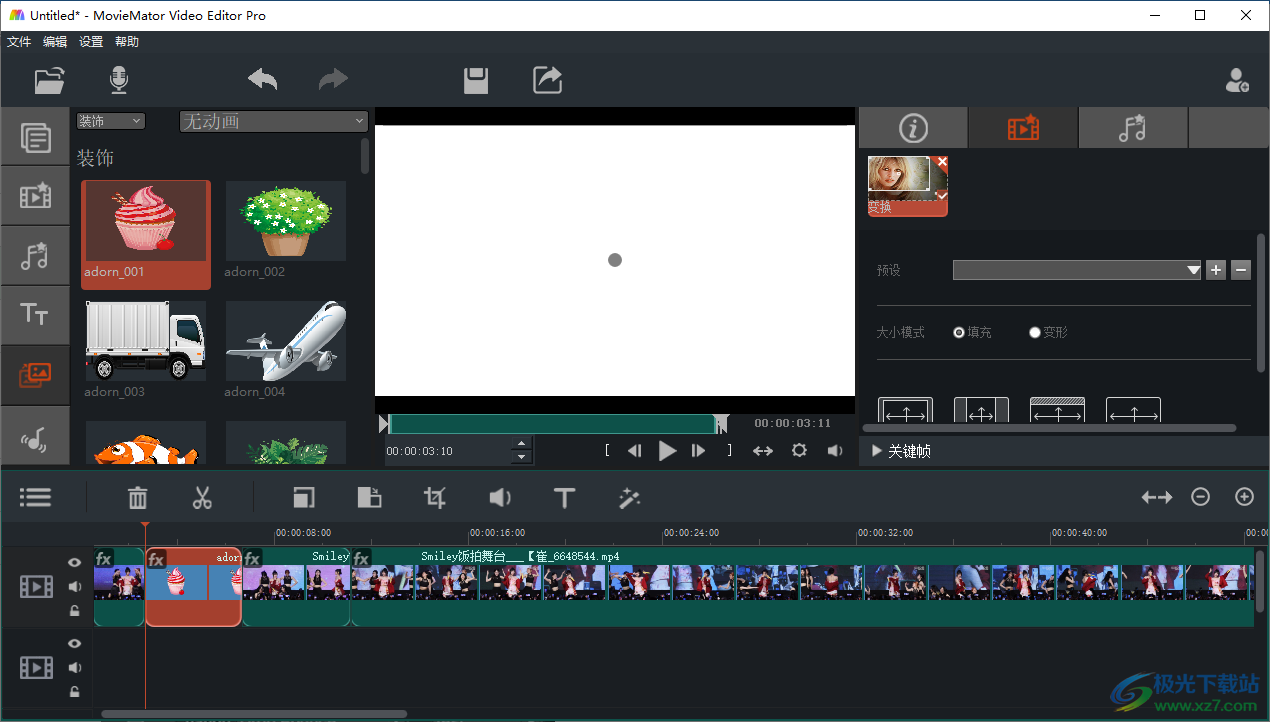Add a new preset with the plus button
The image size is (1270, 722).
tap(1216, 270)
